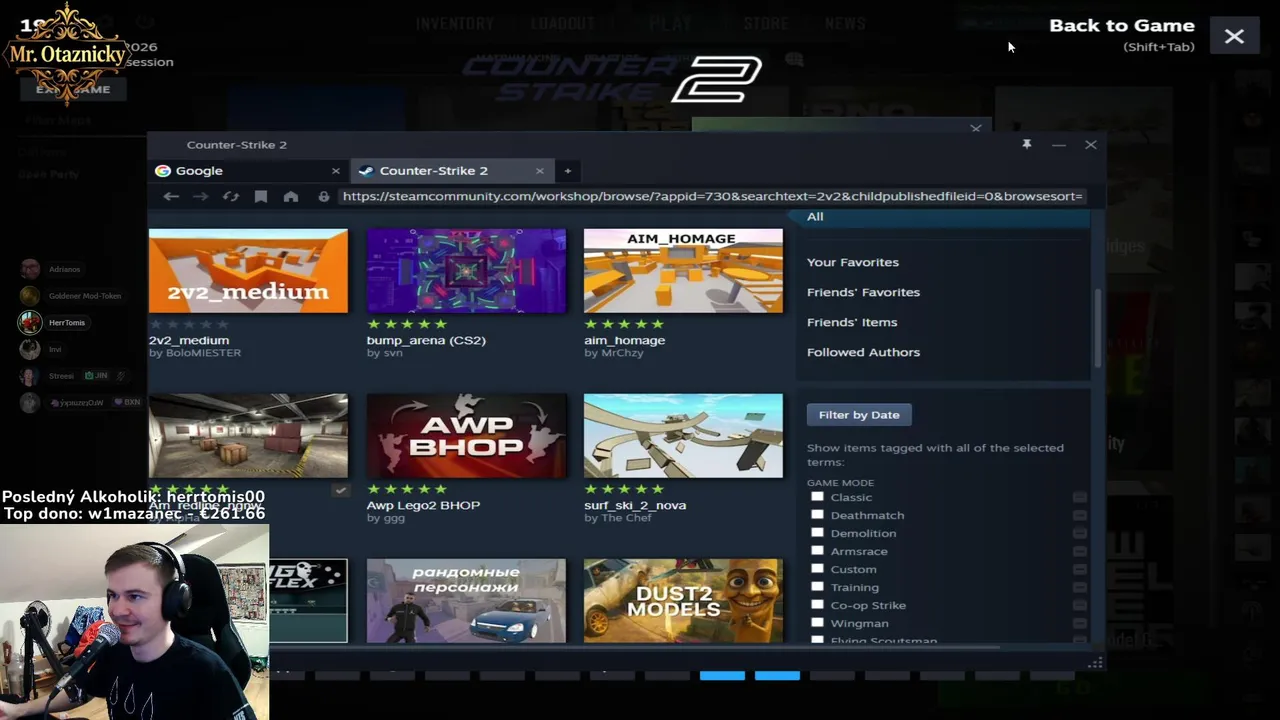Click the vertical scrollbar of workshop page

[x=1097, y=328]
